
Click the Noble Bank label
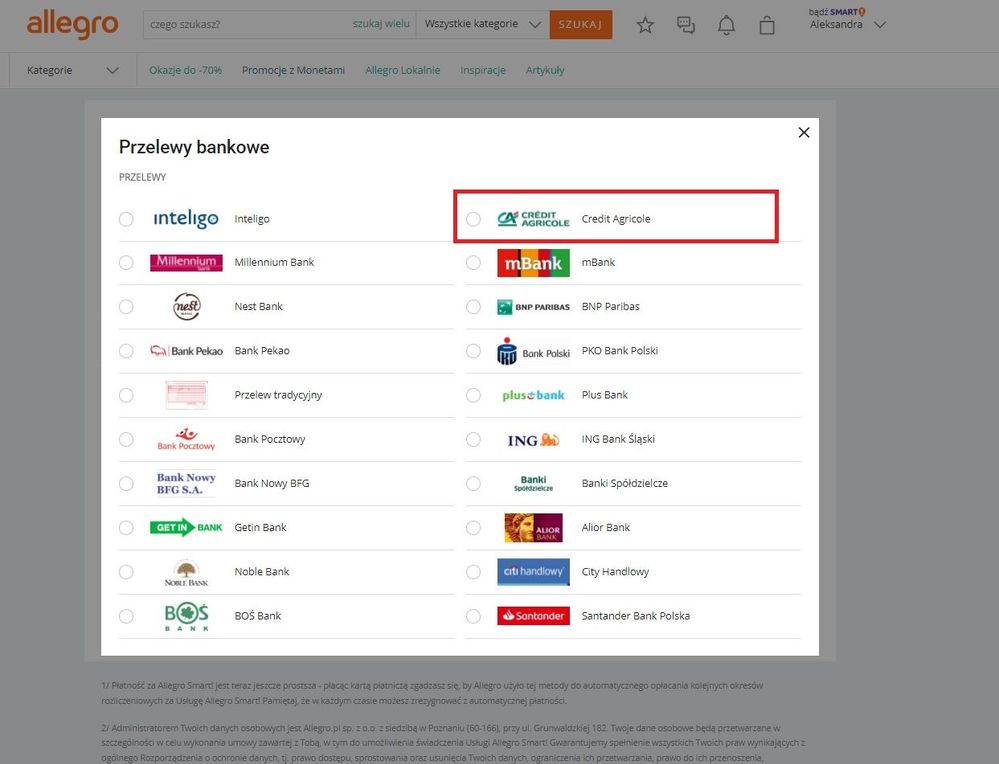point(262,572)
